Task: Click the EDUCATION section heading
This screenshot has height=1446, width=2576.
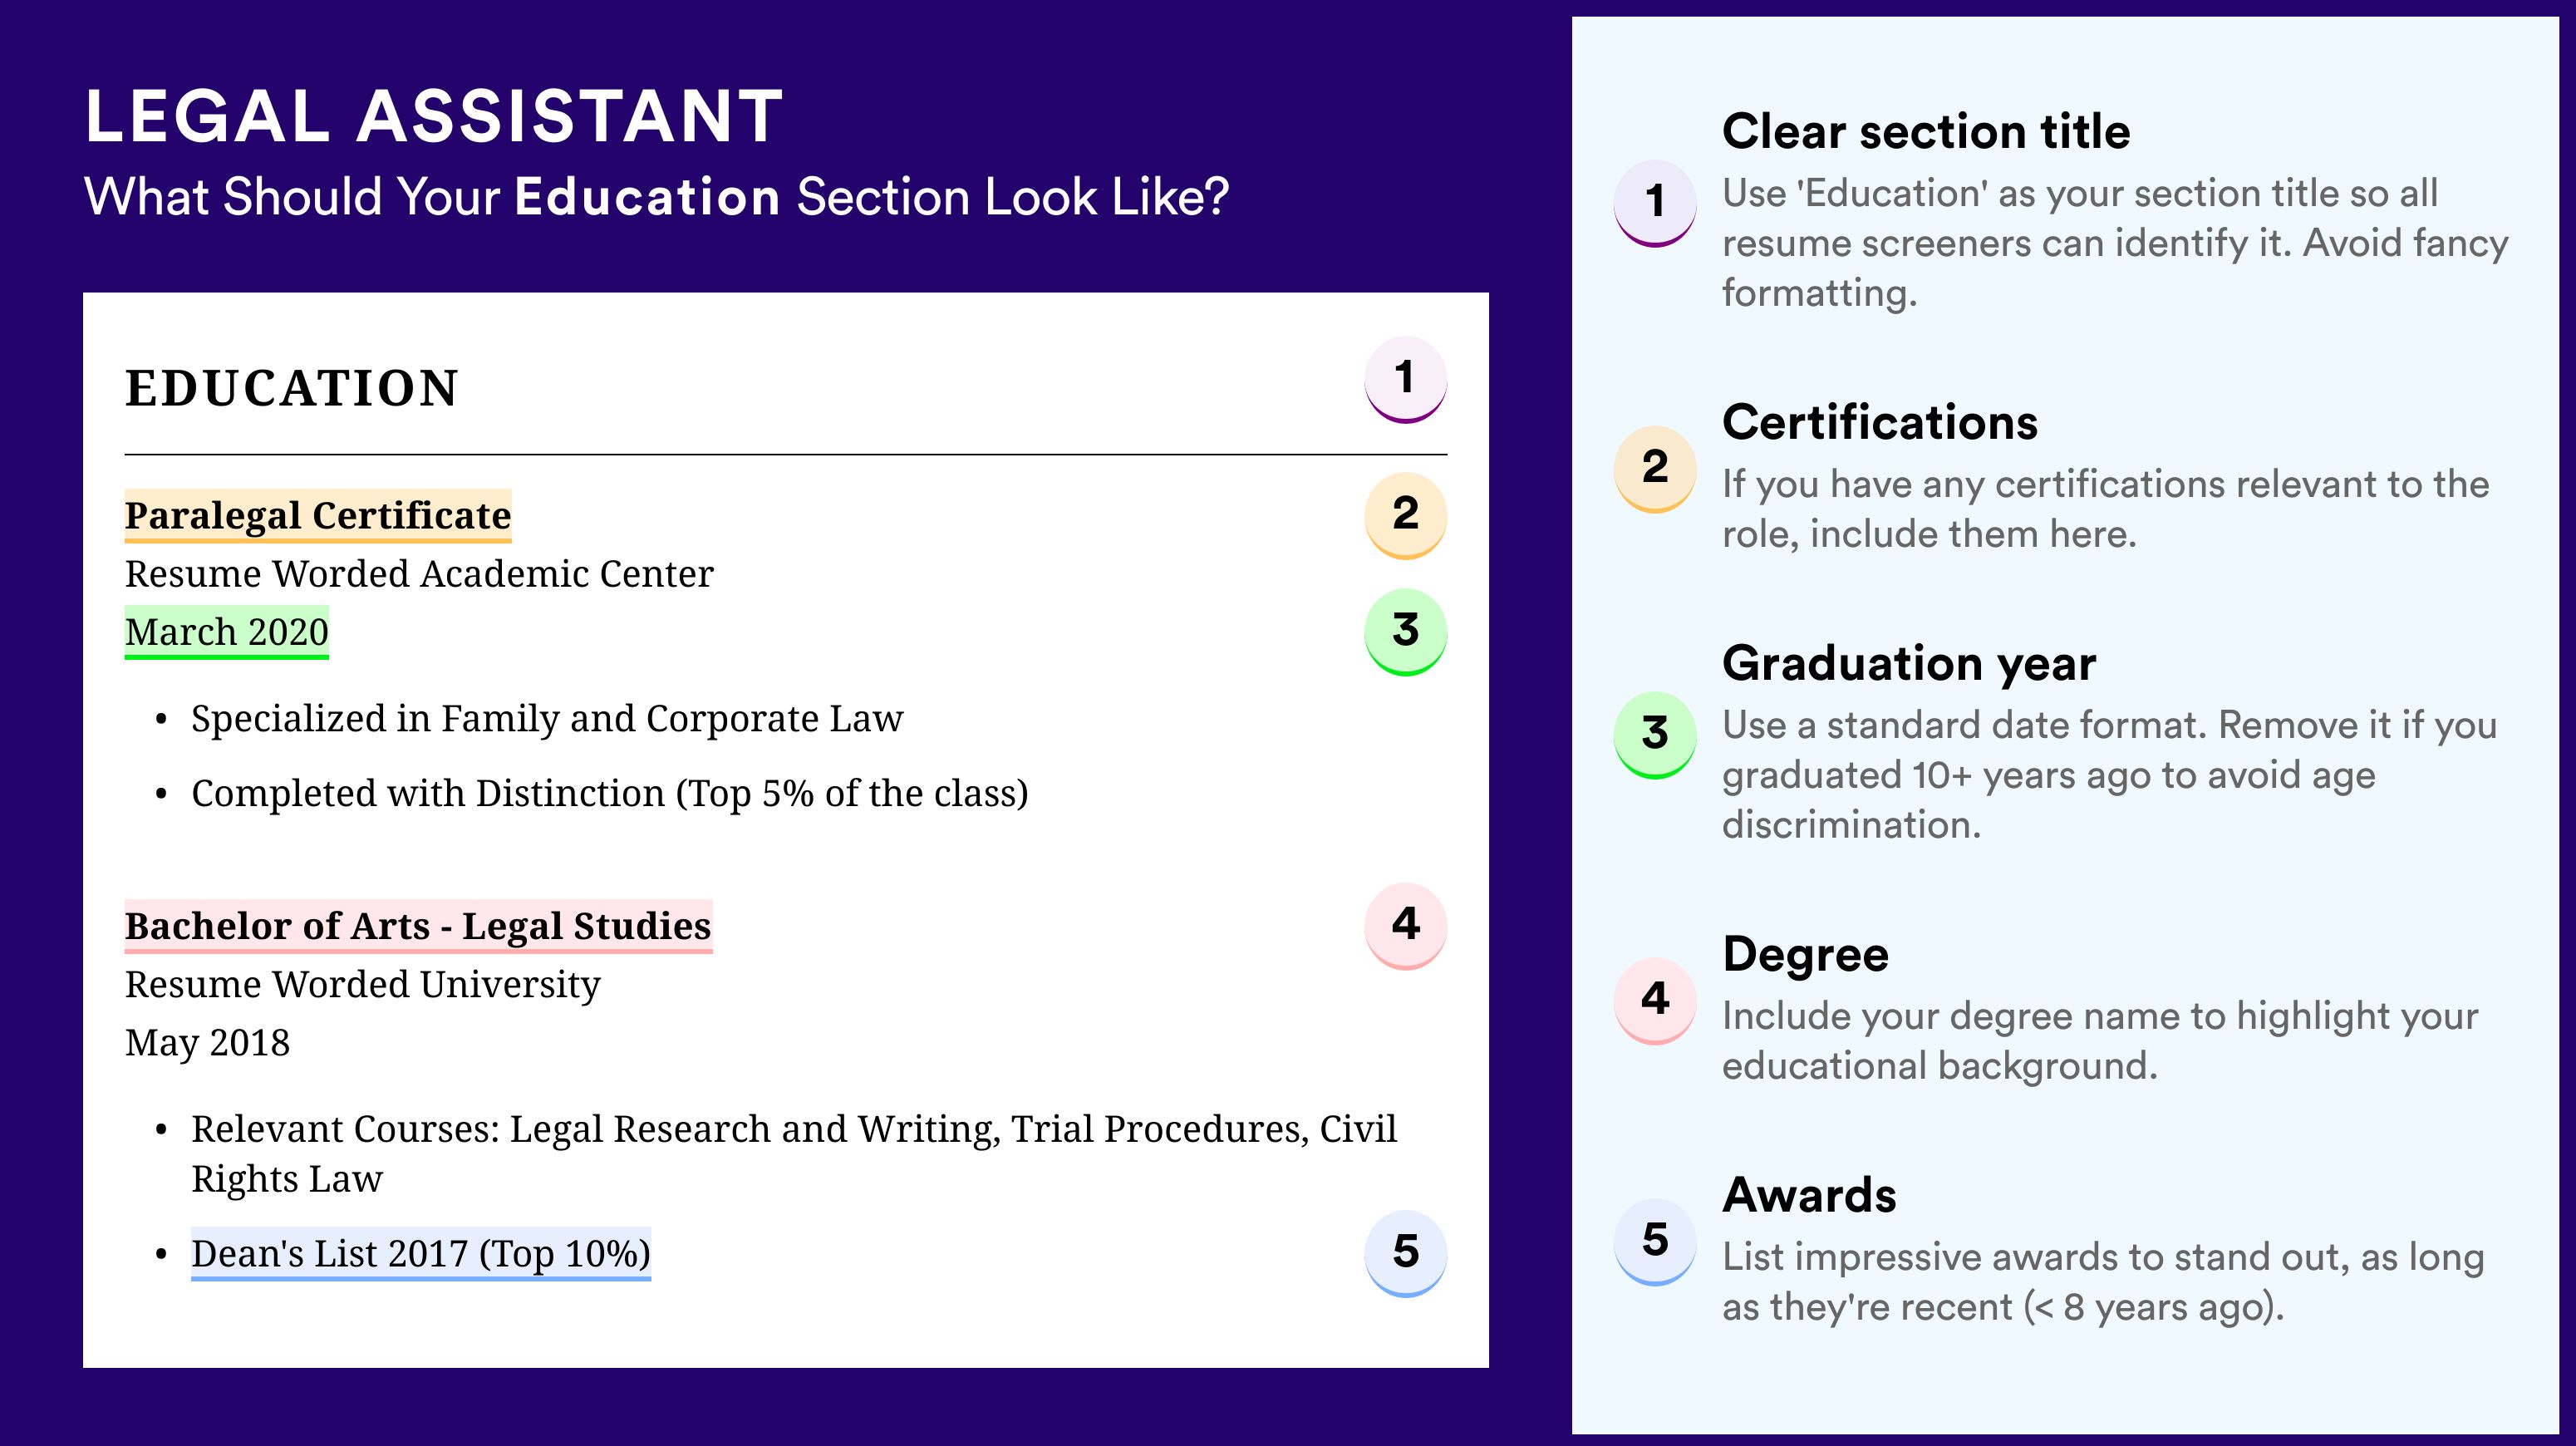Action: pos(292,388)
